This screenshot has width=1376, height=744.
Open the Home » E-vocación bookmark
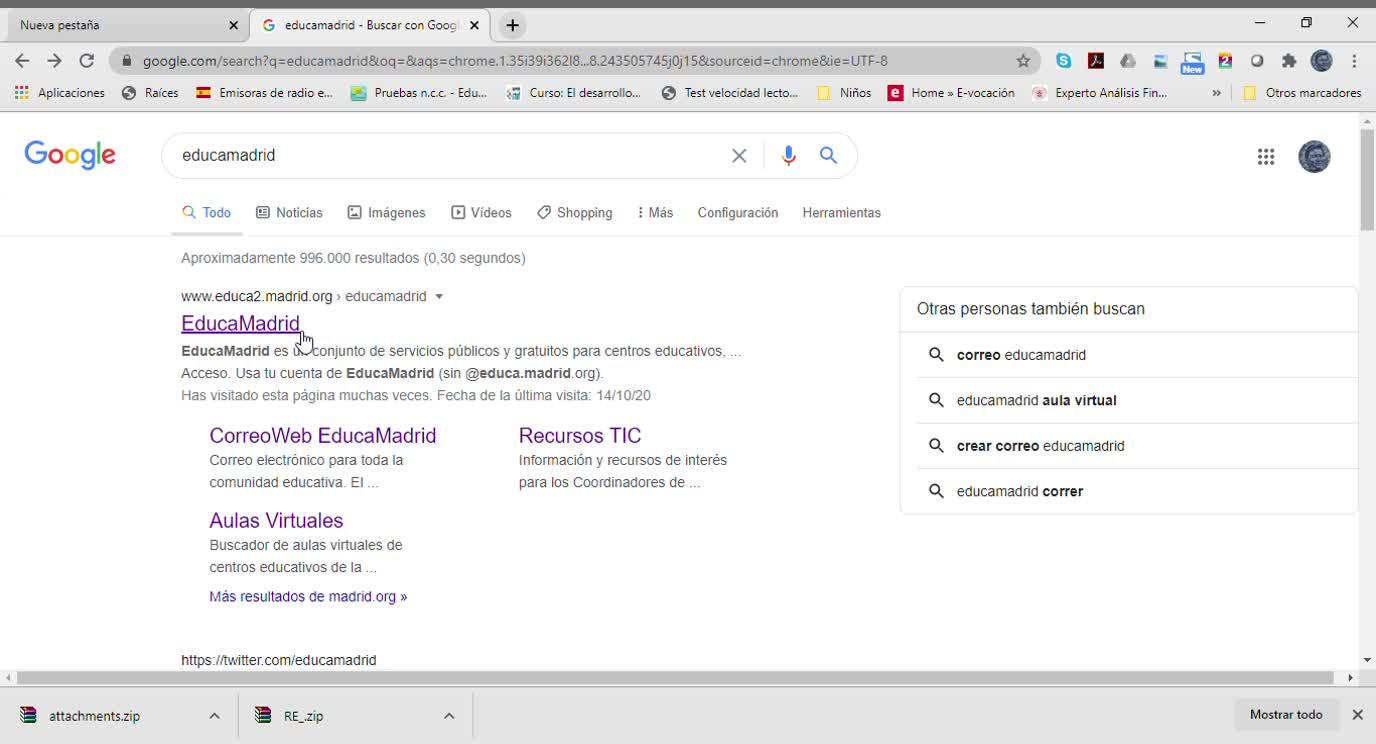pos(952,93)
